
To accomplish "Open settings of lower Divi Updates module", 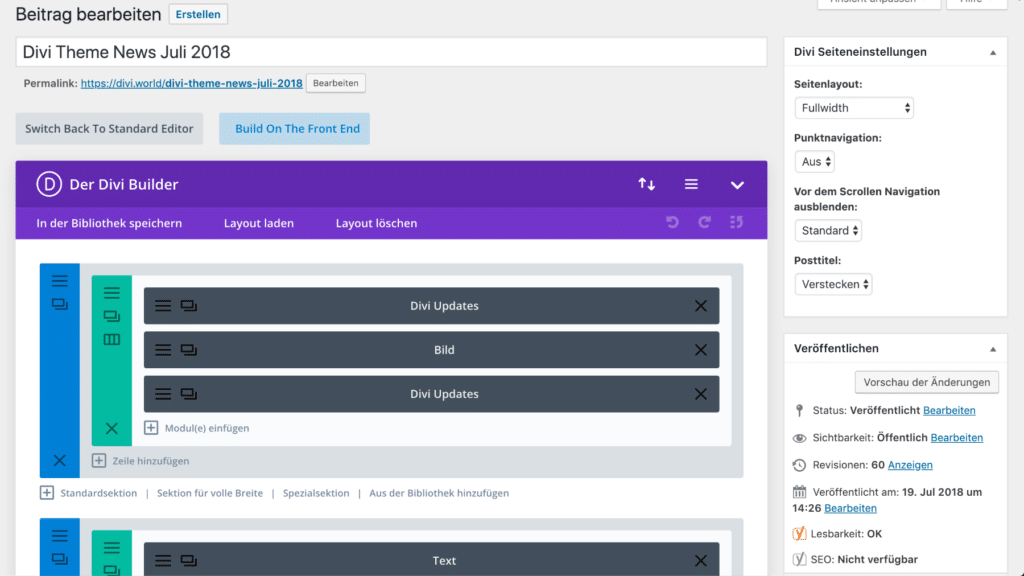I will coord(163,394).
